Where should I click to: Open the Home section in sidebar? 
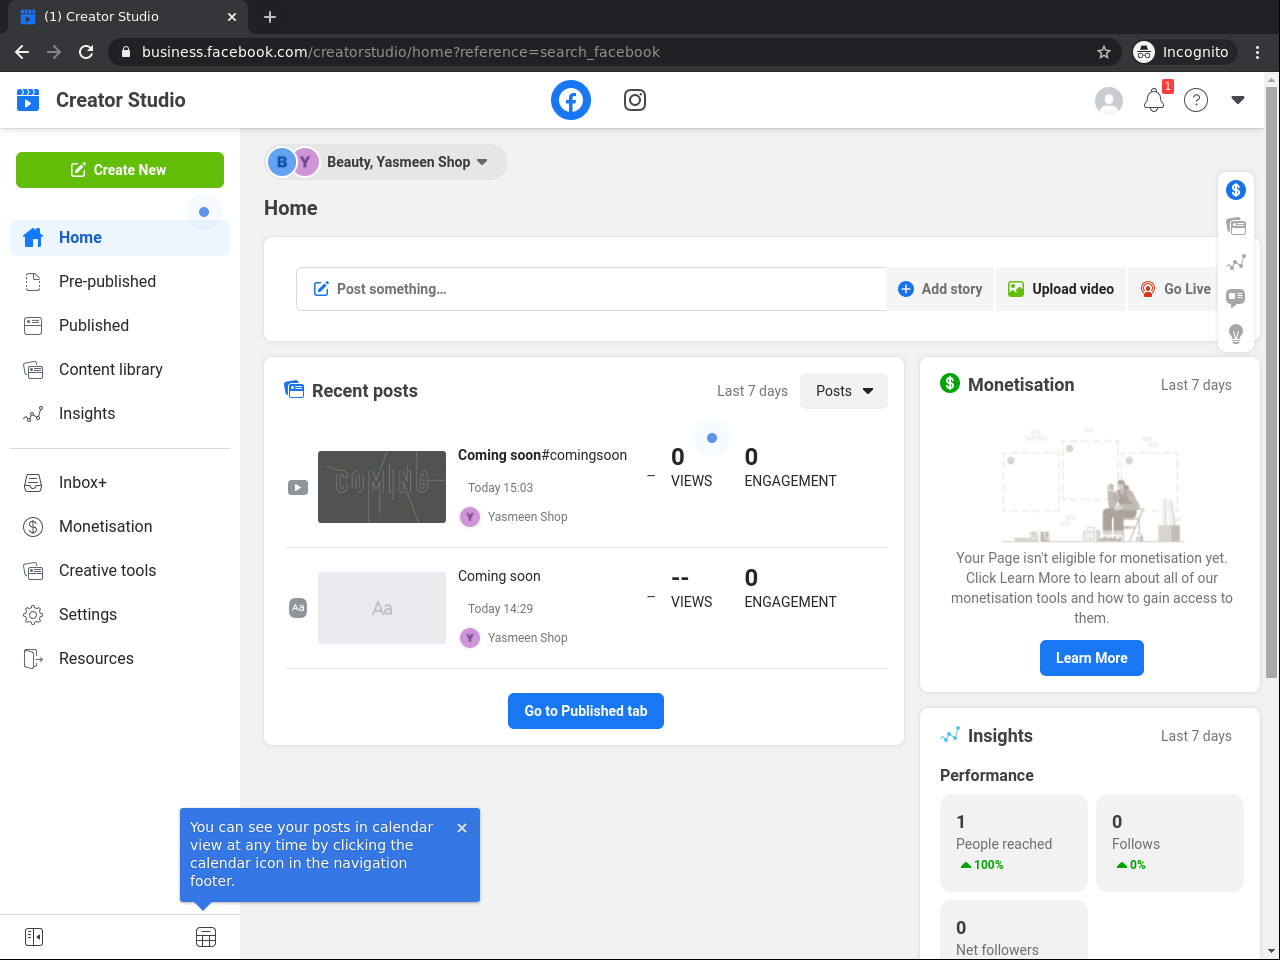[x=120, y=237]
